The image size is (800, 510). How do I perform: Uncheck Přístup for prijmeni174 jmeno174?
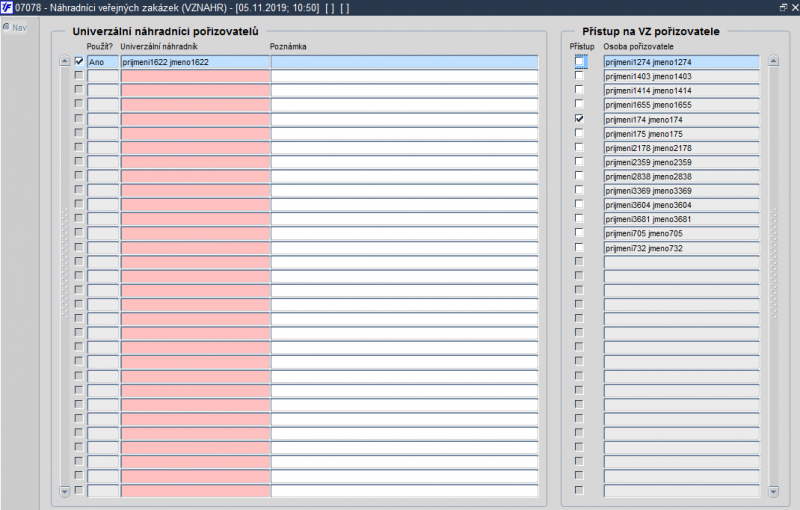(579, 118)
